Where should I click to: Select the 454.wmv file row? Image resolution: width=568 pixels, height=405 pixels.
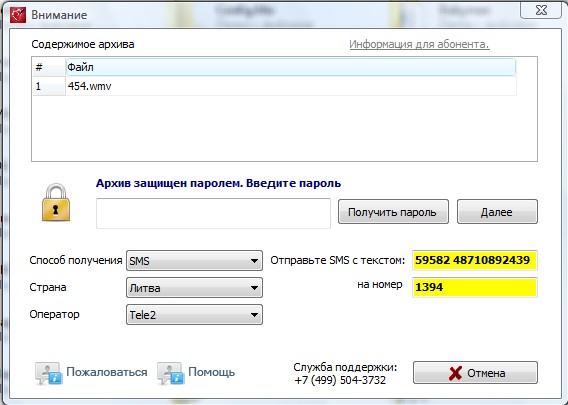(x=275, y=86)
